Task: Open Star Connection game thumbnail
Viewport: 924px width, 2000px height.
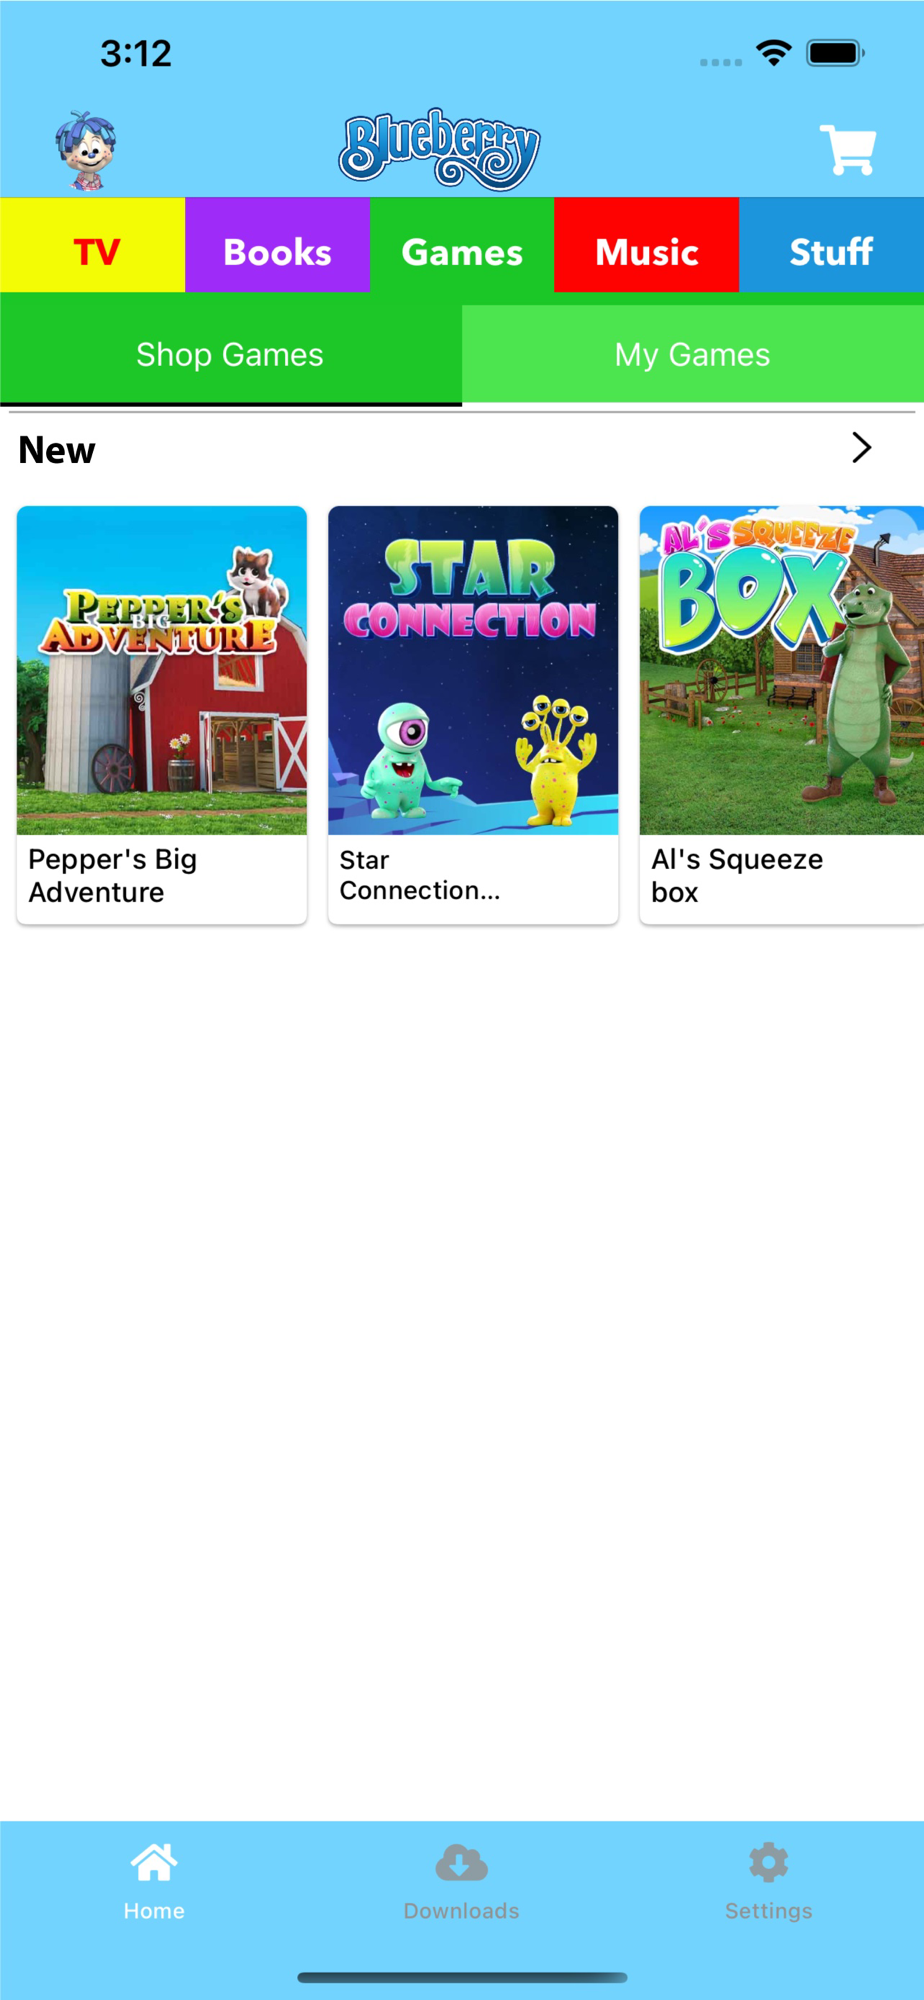Action: pos(473,670)
